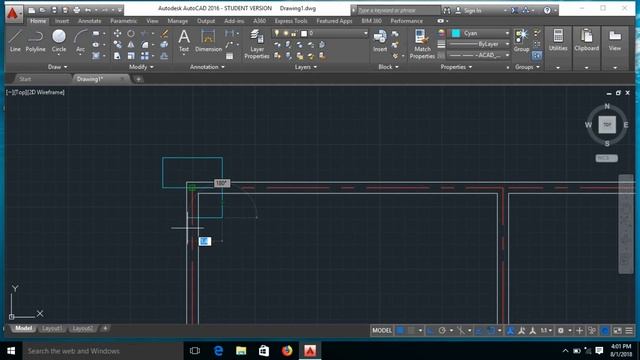640x360 pixels.
Task: Select the Line tool
Action: coord(15,41)
